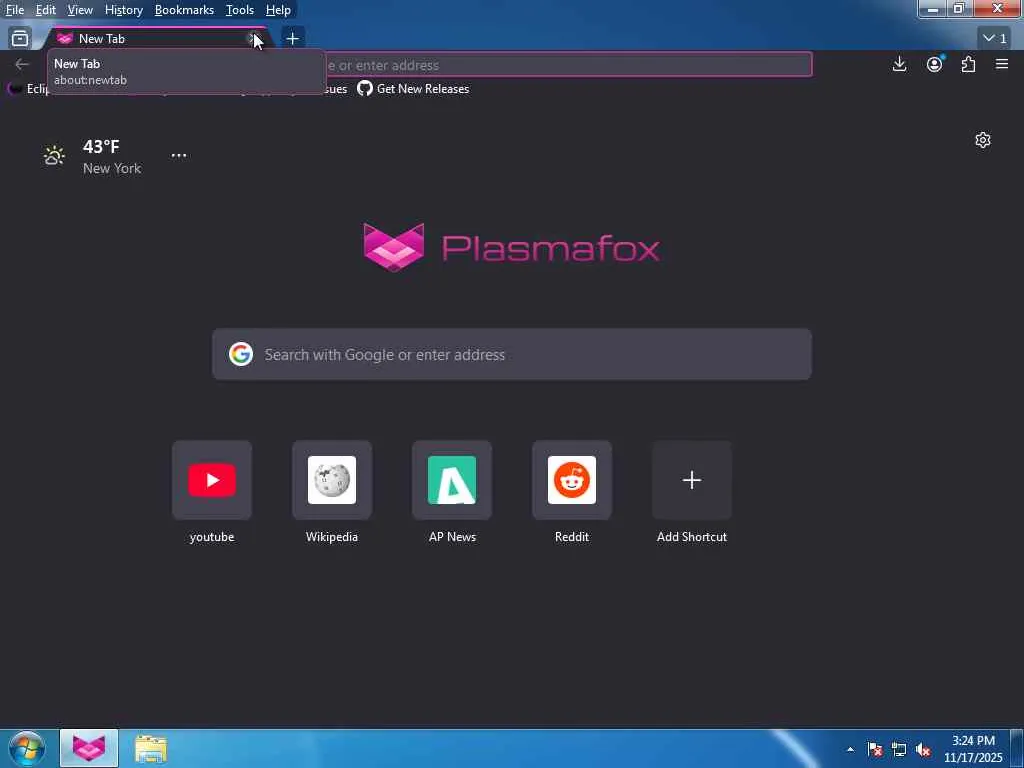Click the weather partly sunny icon
1024x768 pixels.
coord(54,155)
